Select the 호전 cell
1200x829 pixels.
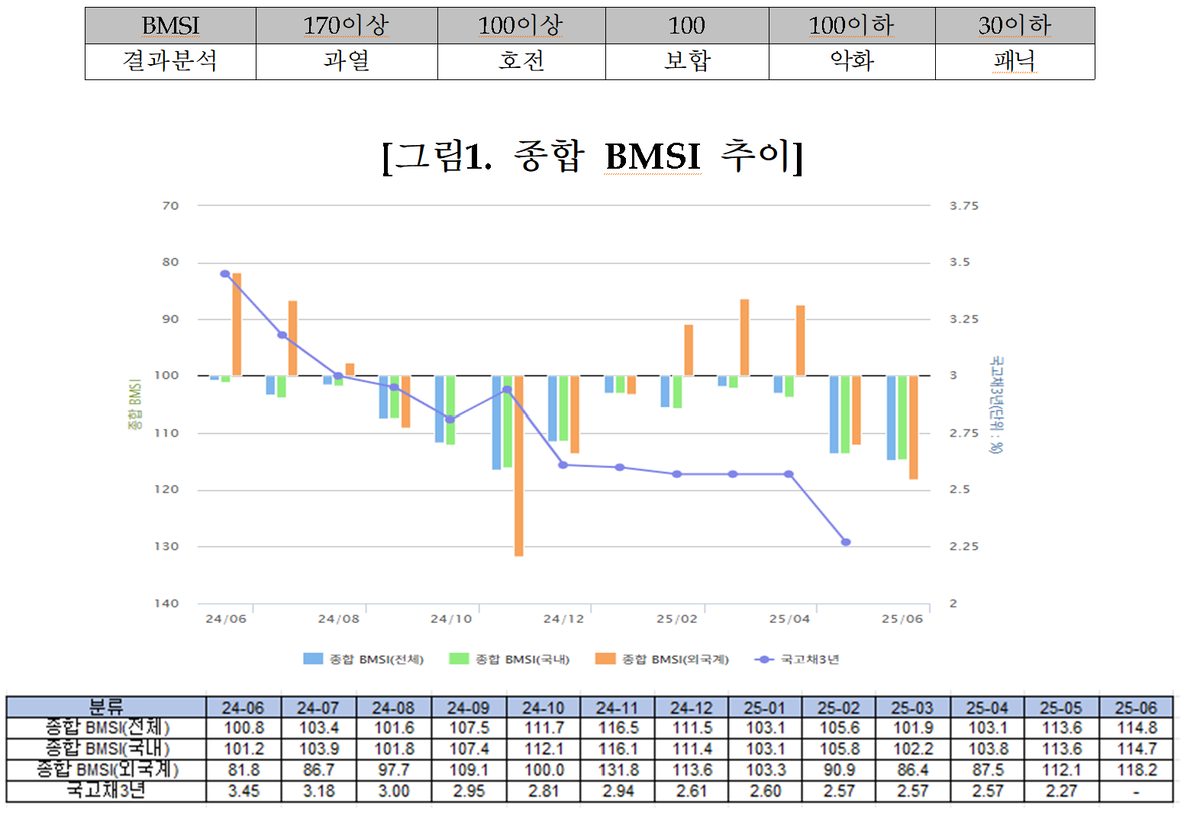click(521, 61)
